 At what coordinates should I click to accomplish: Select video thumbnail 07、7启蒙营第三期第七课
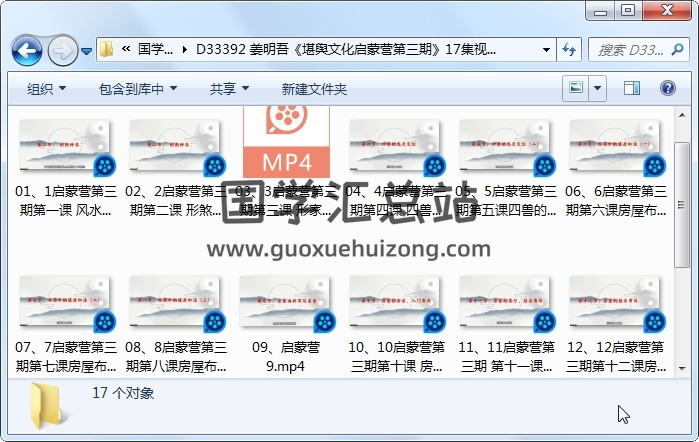65,302
